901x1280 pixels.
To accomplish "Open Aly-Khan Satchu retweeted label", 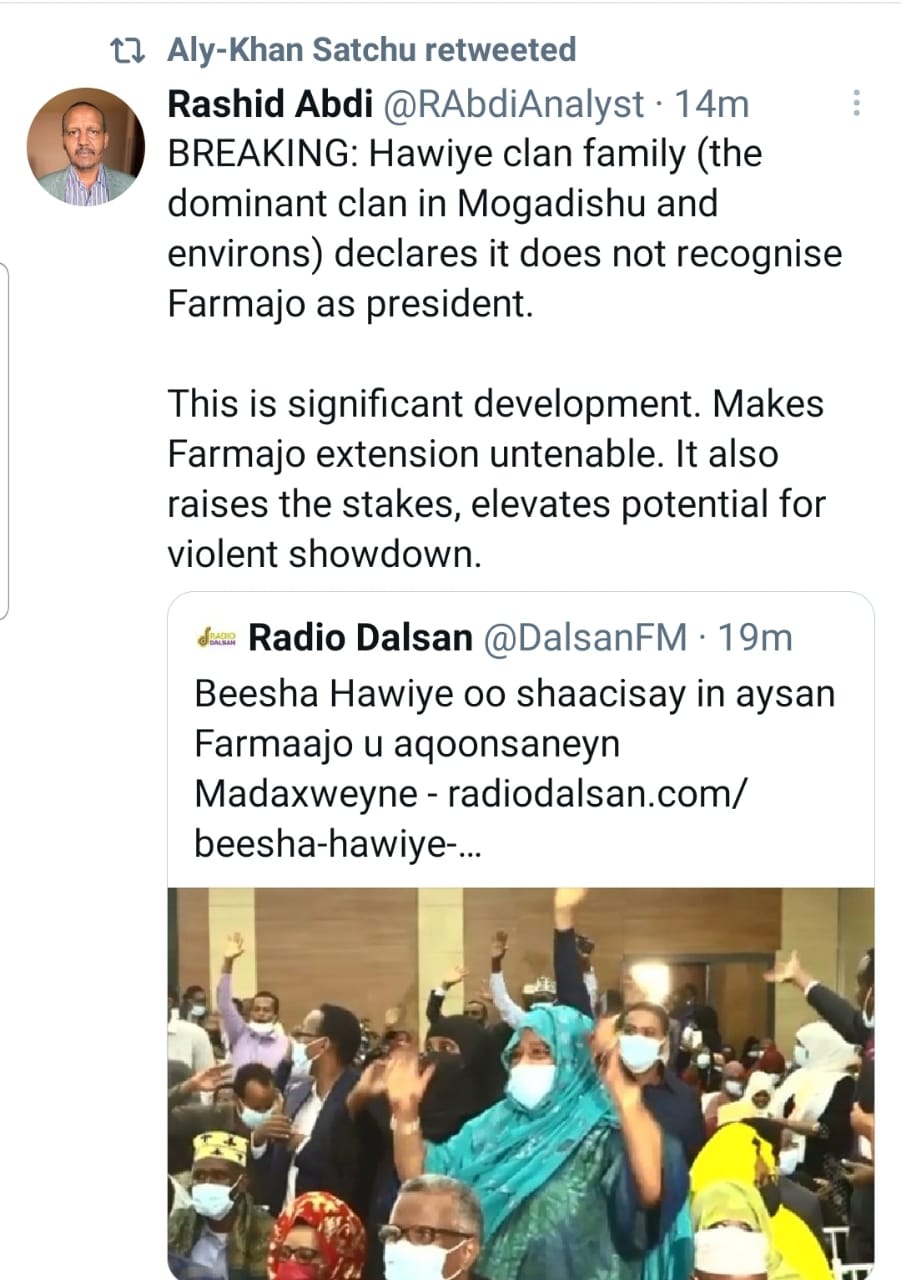I will pyautogui.click(x=371, y=50).
